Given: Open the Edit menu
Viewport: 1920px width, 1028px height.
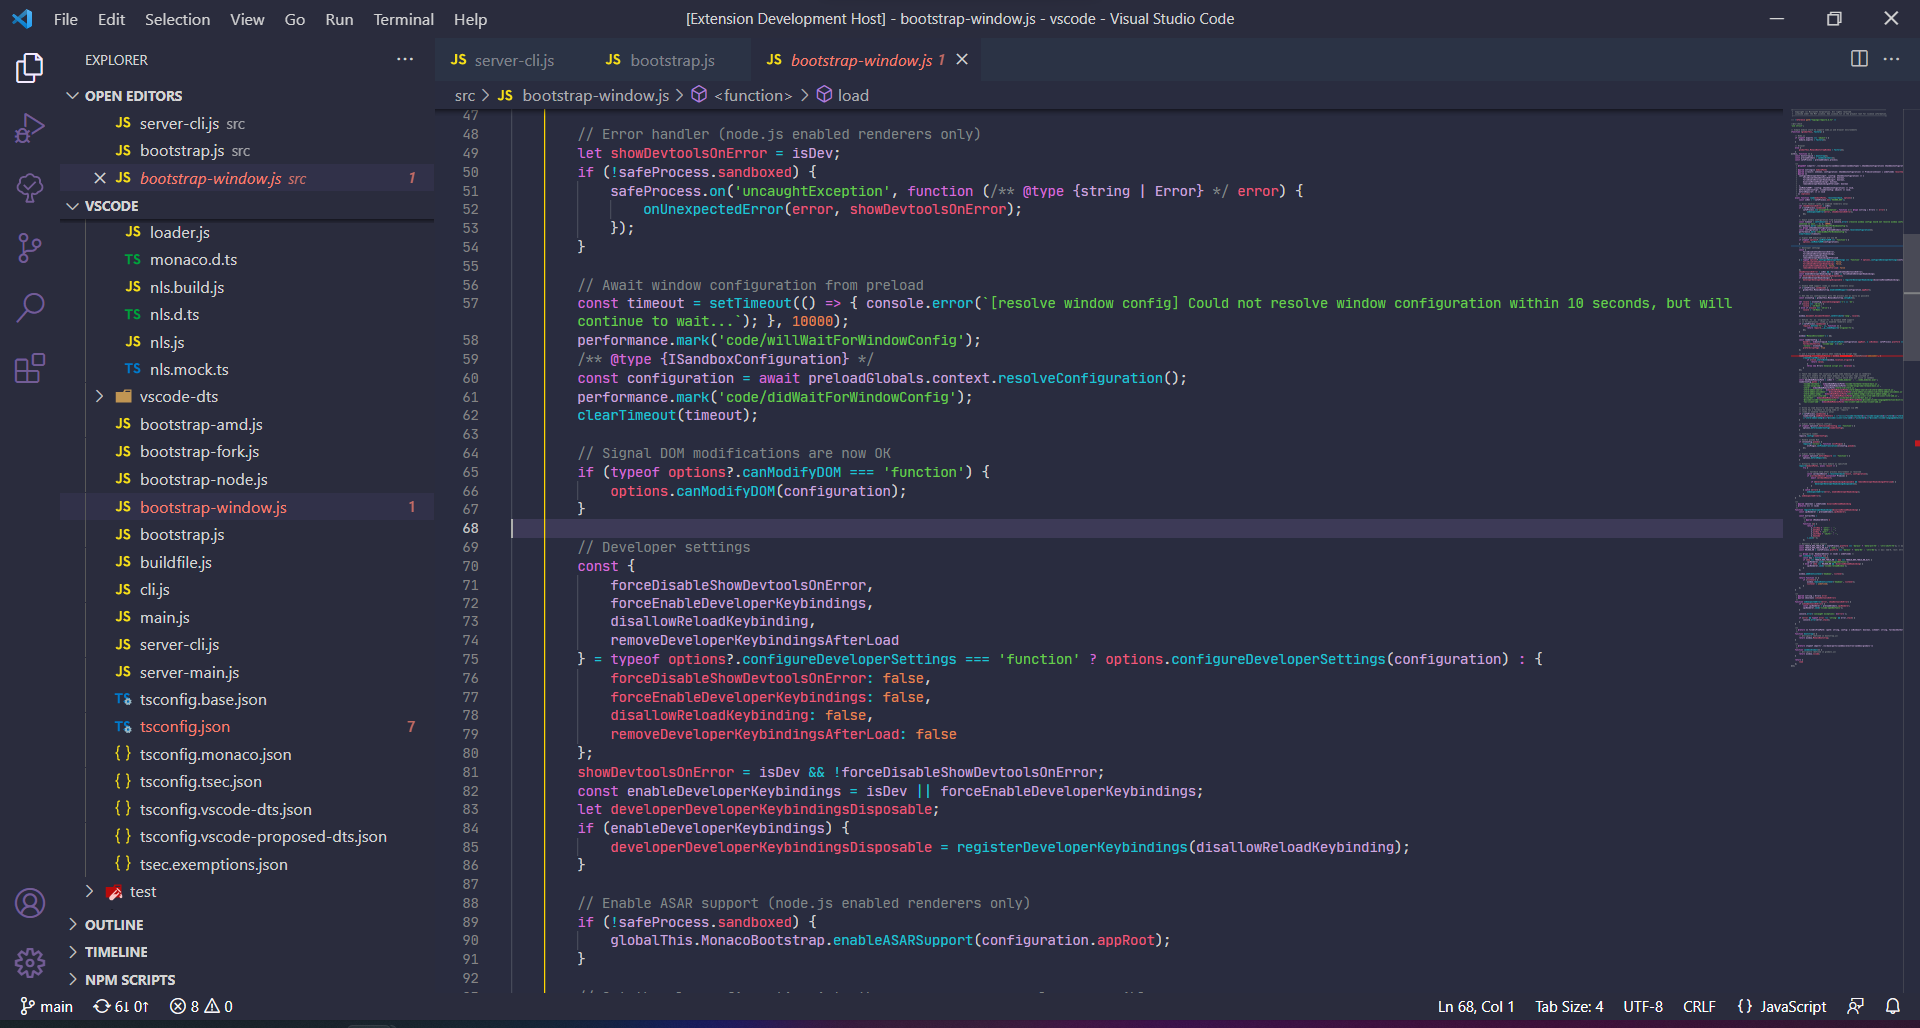Looking at the screenshot, I should point(111,19).
